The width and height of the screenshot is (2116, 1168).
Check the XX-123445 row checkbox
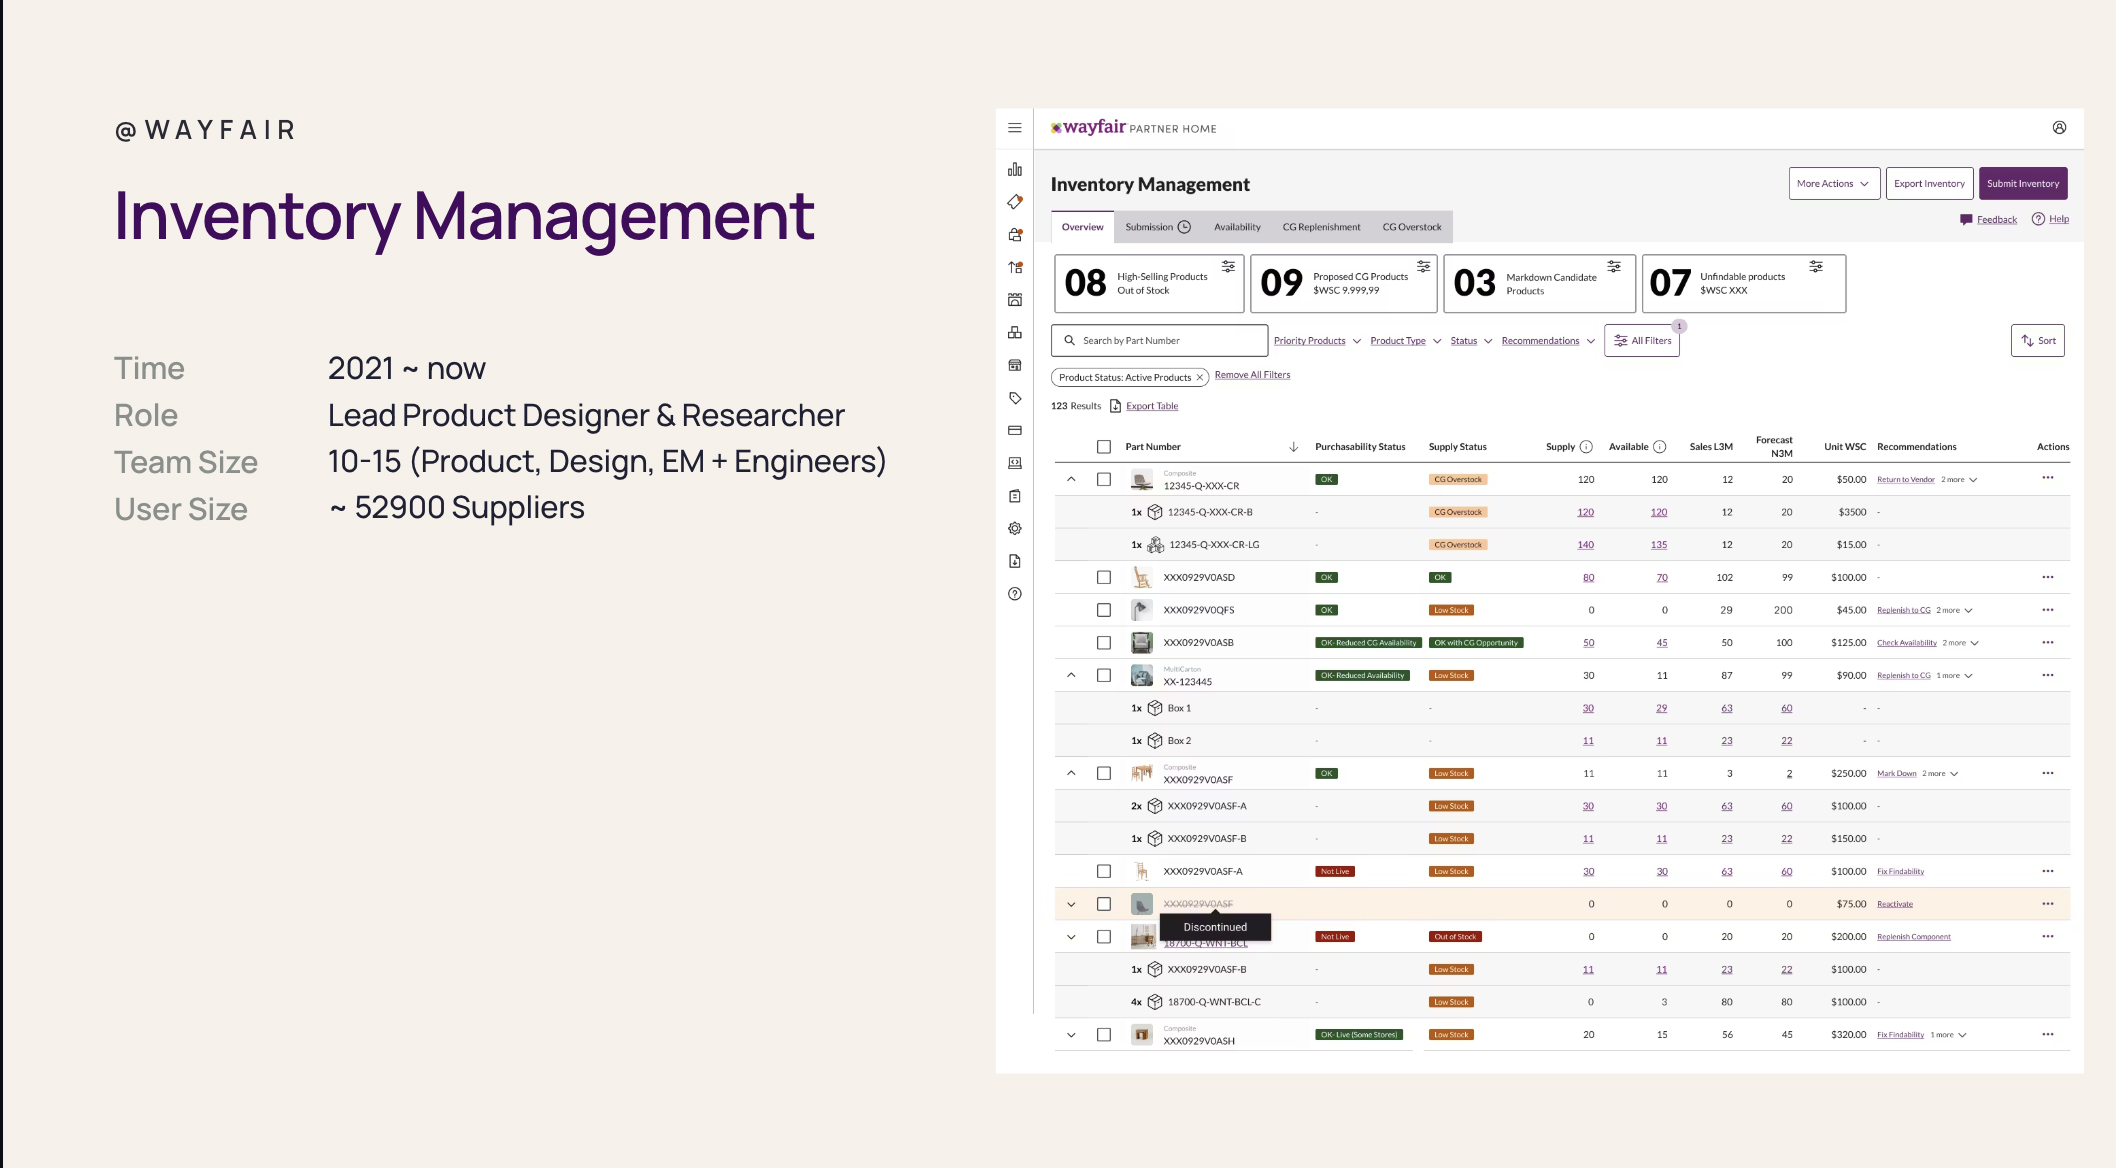click(1104, 675)
